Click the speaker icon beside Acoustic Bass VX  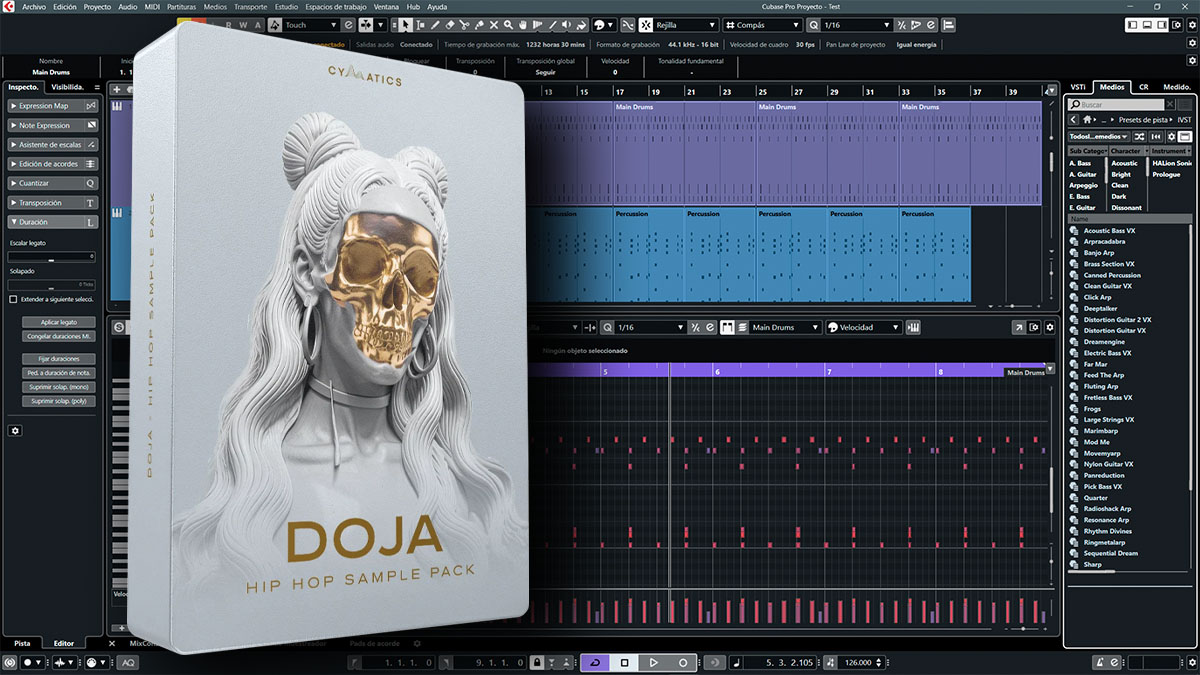(1074, 231)
